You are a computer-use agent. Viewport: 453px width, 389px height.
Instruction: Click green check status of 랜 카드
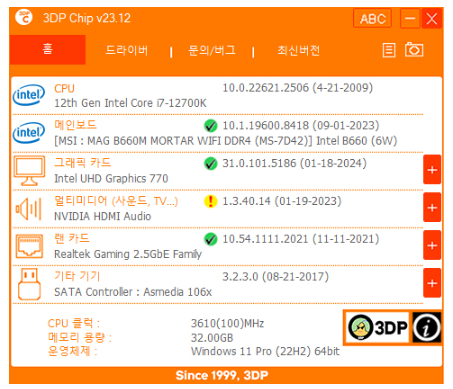tap(210, 239)
